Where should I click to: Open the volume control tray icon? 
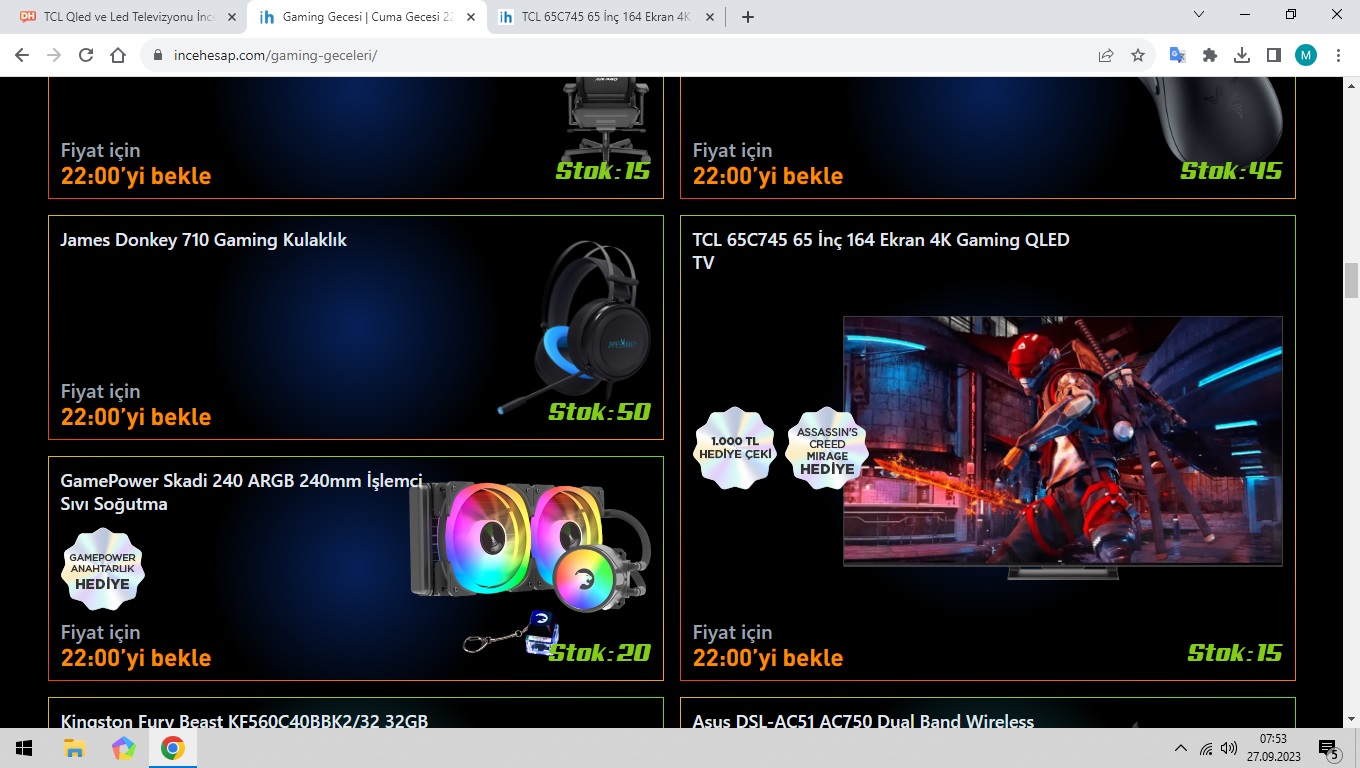tap(1229, 748)
